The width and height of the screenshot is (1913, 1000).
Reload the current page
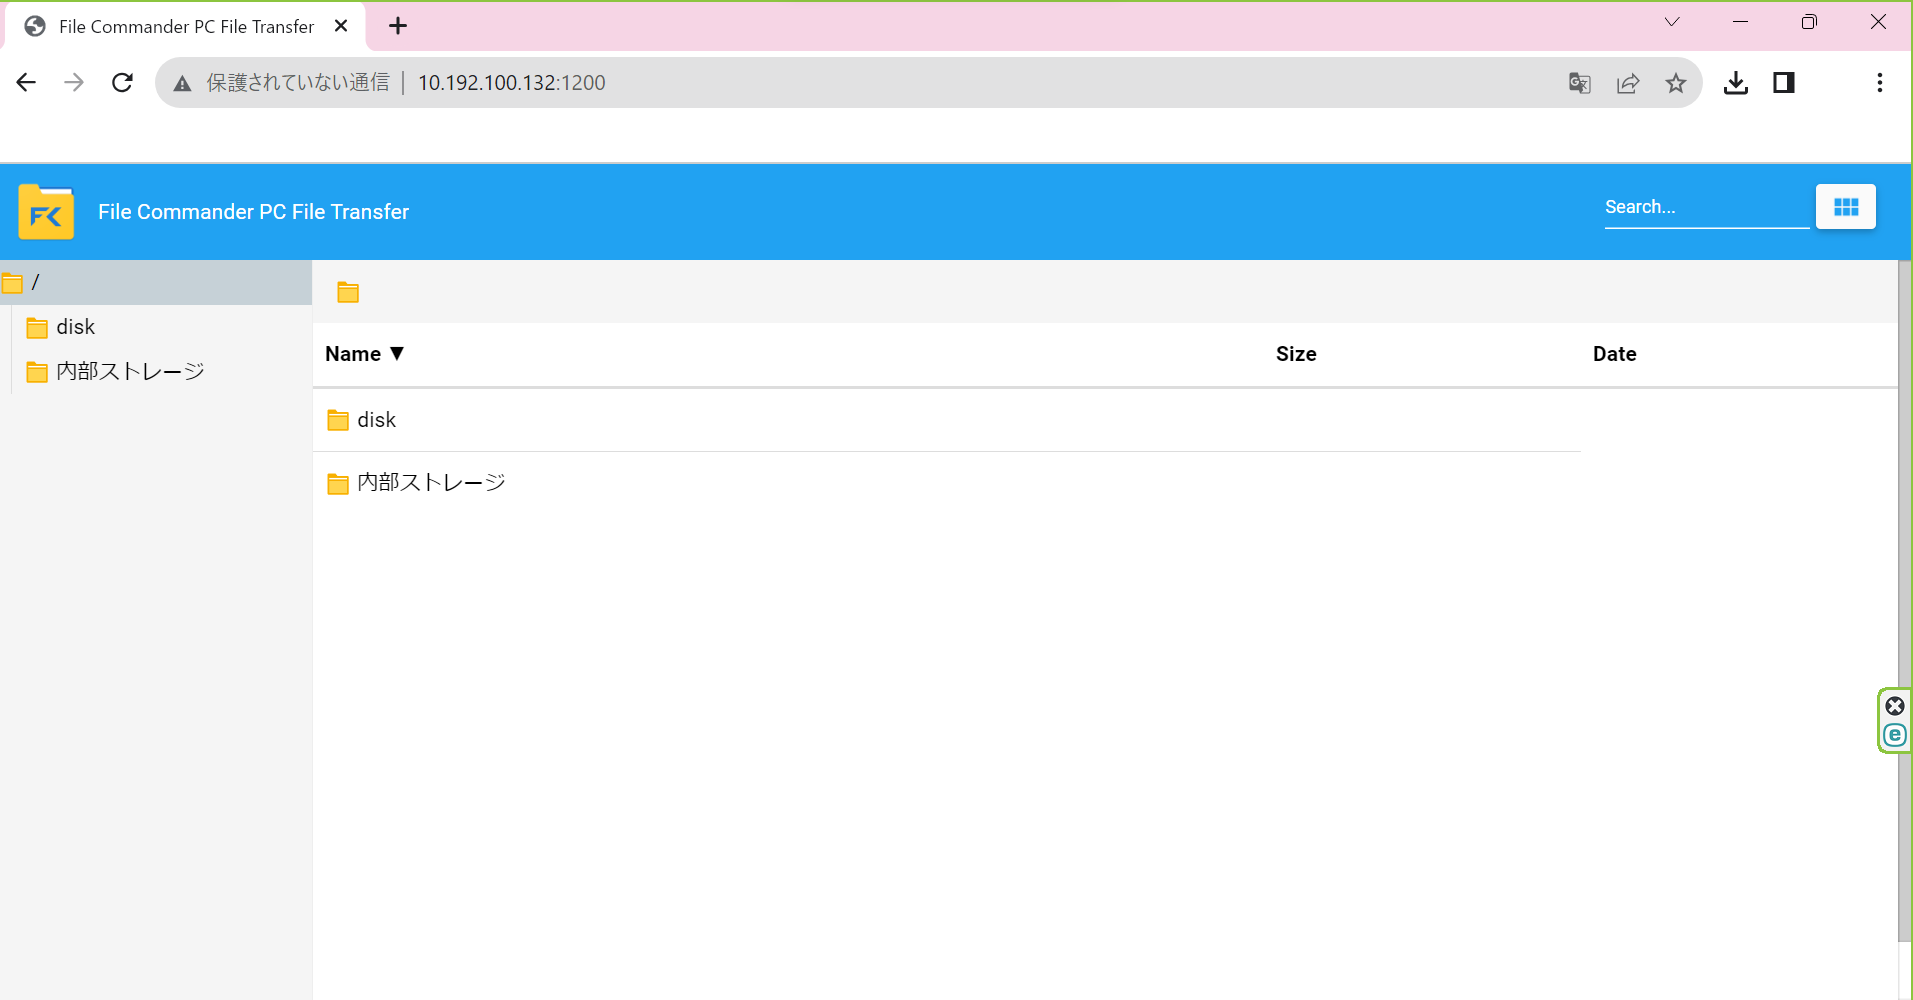click(122, 83)
